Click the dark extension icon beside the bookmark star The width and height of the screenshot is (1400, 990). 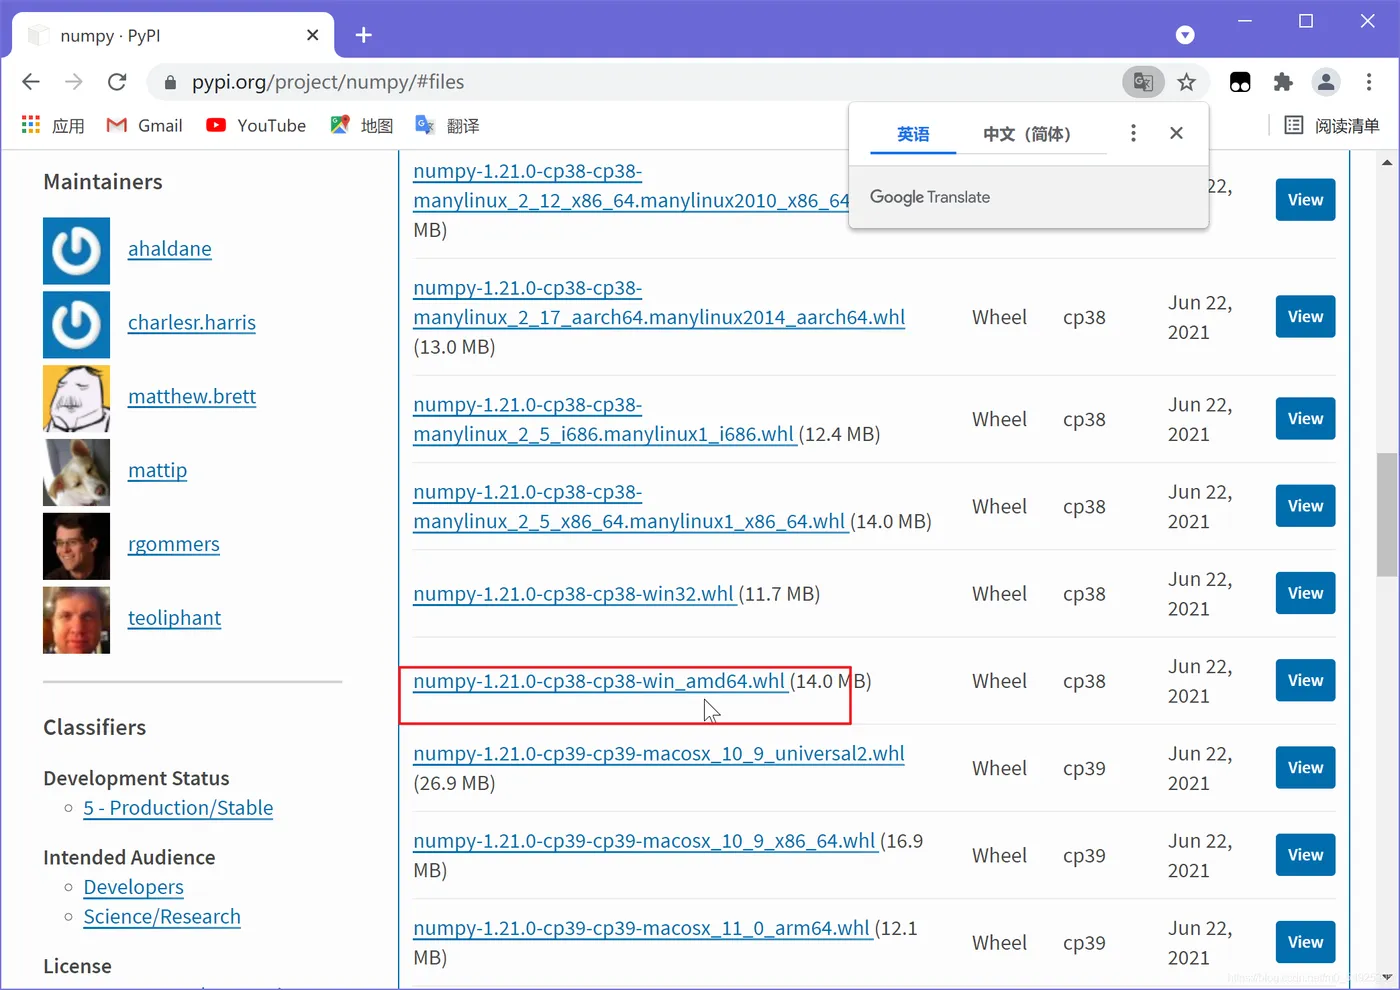1240,82
